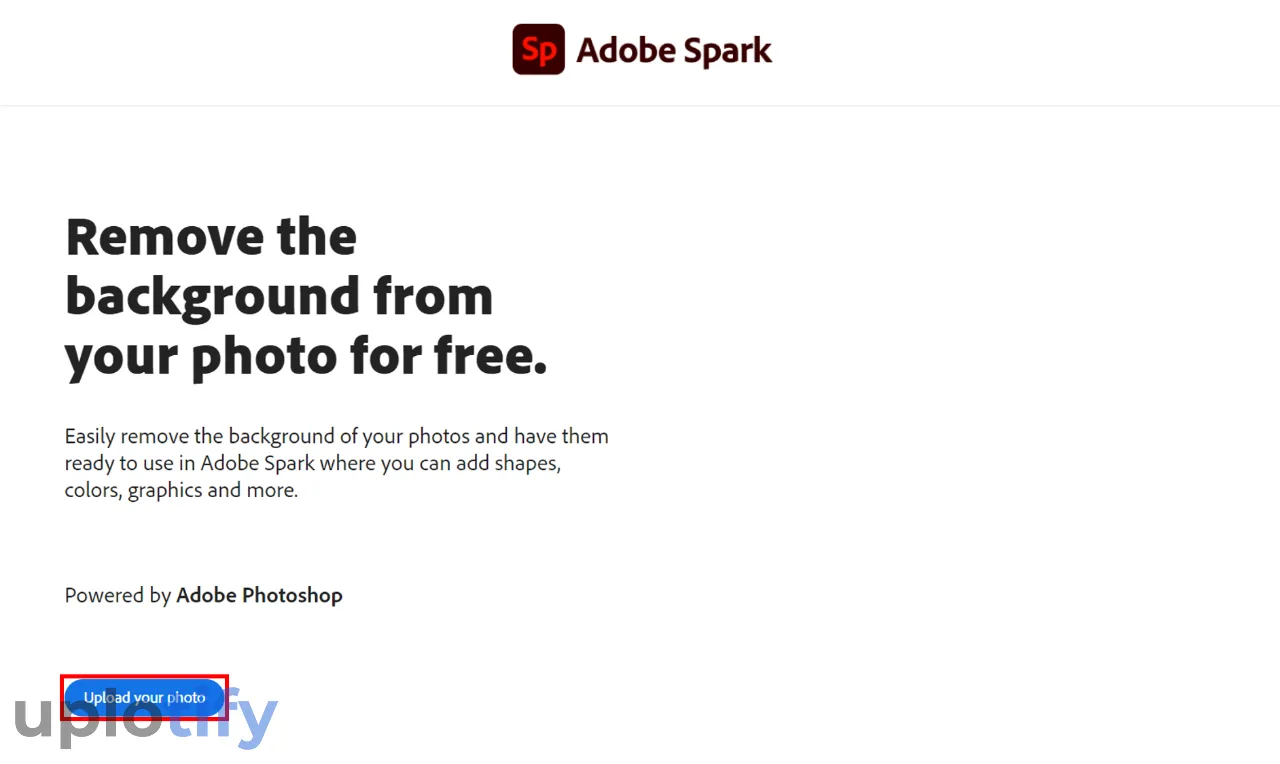Click the 'Easily remove the background' sentence
Image resolution: width=1280 pixels, height=764 pixels.
click(336, 436)
